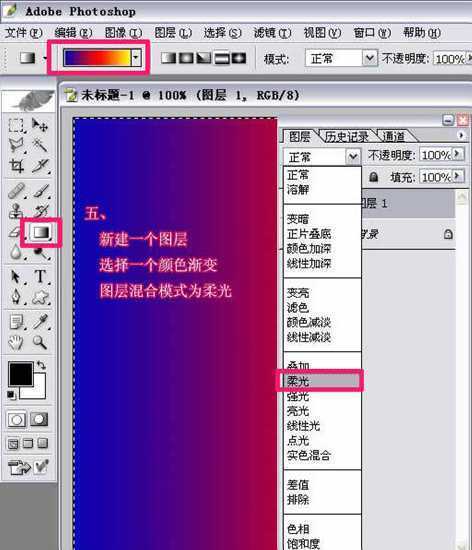Open the layer 填充 slider arrow
The height and width of the screenshot is (550, 472).
pyautogui.click(x=457, y=176)
